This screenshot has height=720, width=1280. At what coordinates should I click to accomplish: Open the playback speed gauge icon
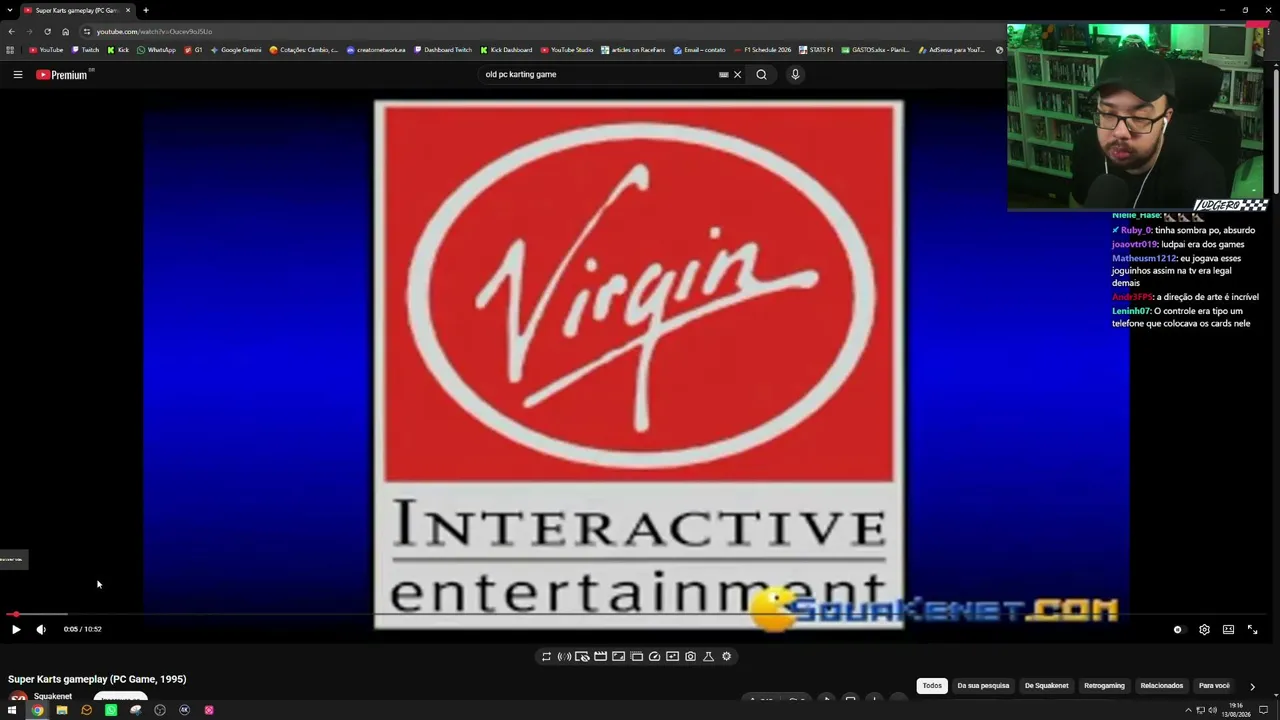[x=654, y=656]
